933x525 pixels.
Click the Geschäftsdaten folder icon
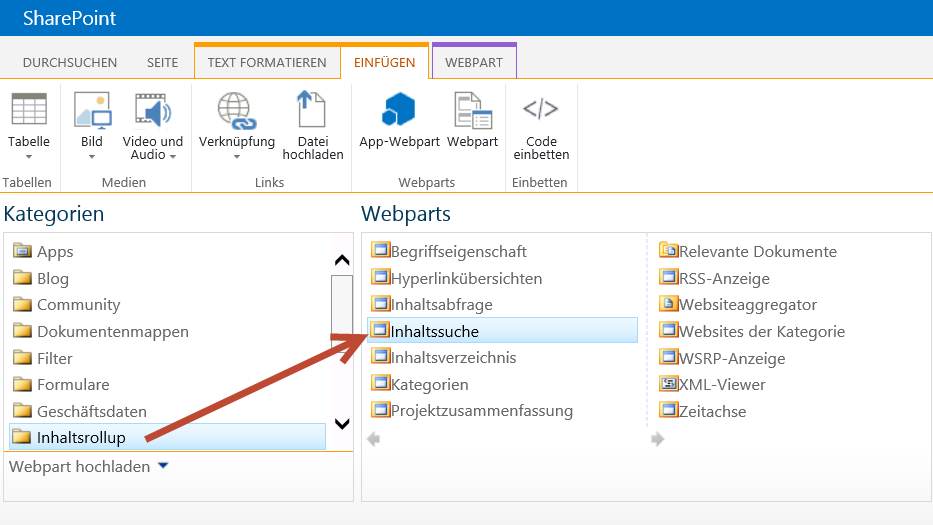click(23, 410)
